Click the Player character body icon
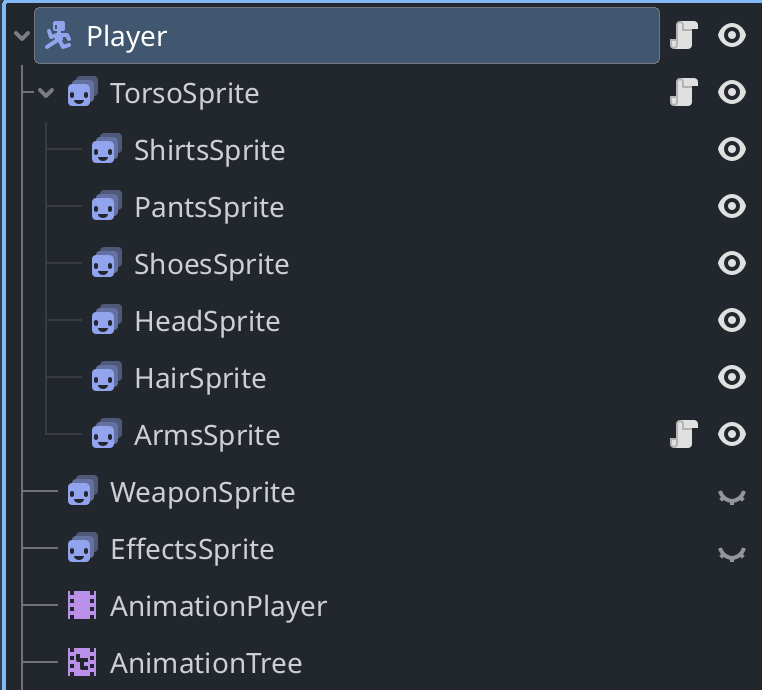The width and height of the screenshot is (762, 690). [59, 36]
